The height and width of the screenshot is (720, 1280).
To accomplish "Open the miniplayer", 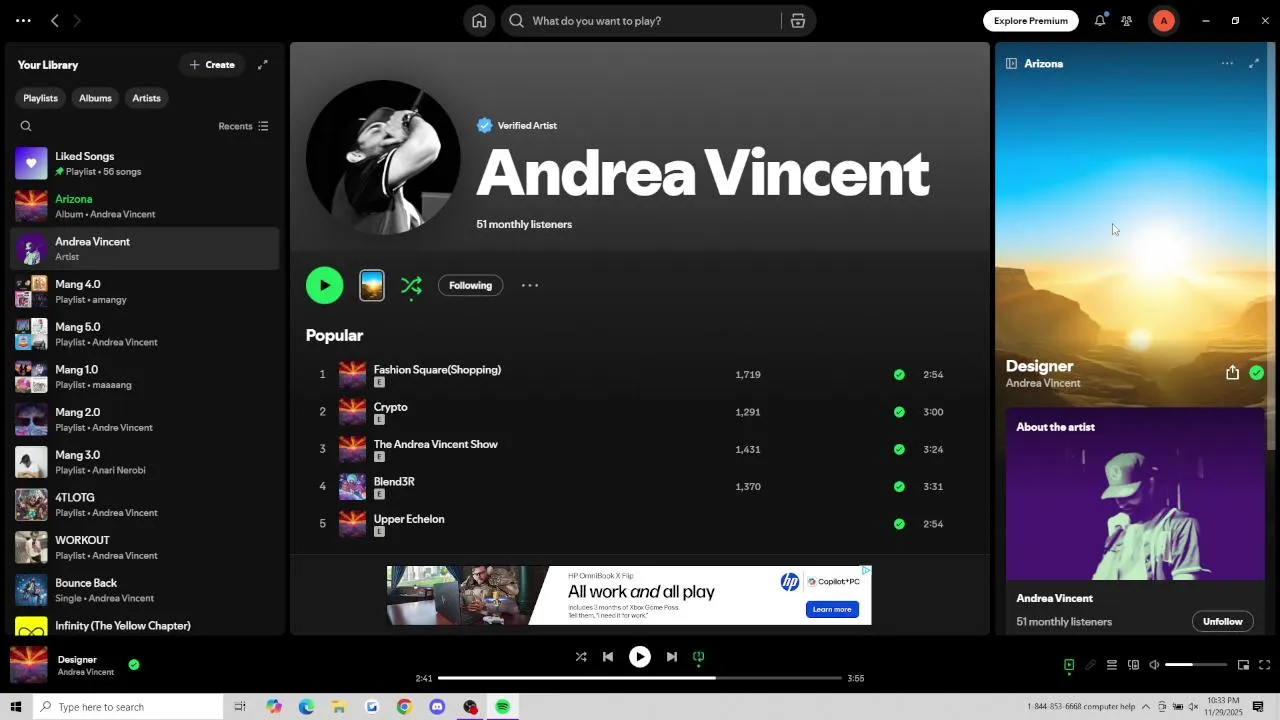I will coord(1243,665).
